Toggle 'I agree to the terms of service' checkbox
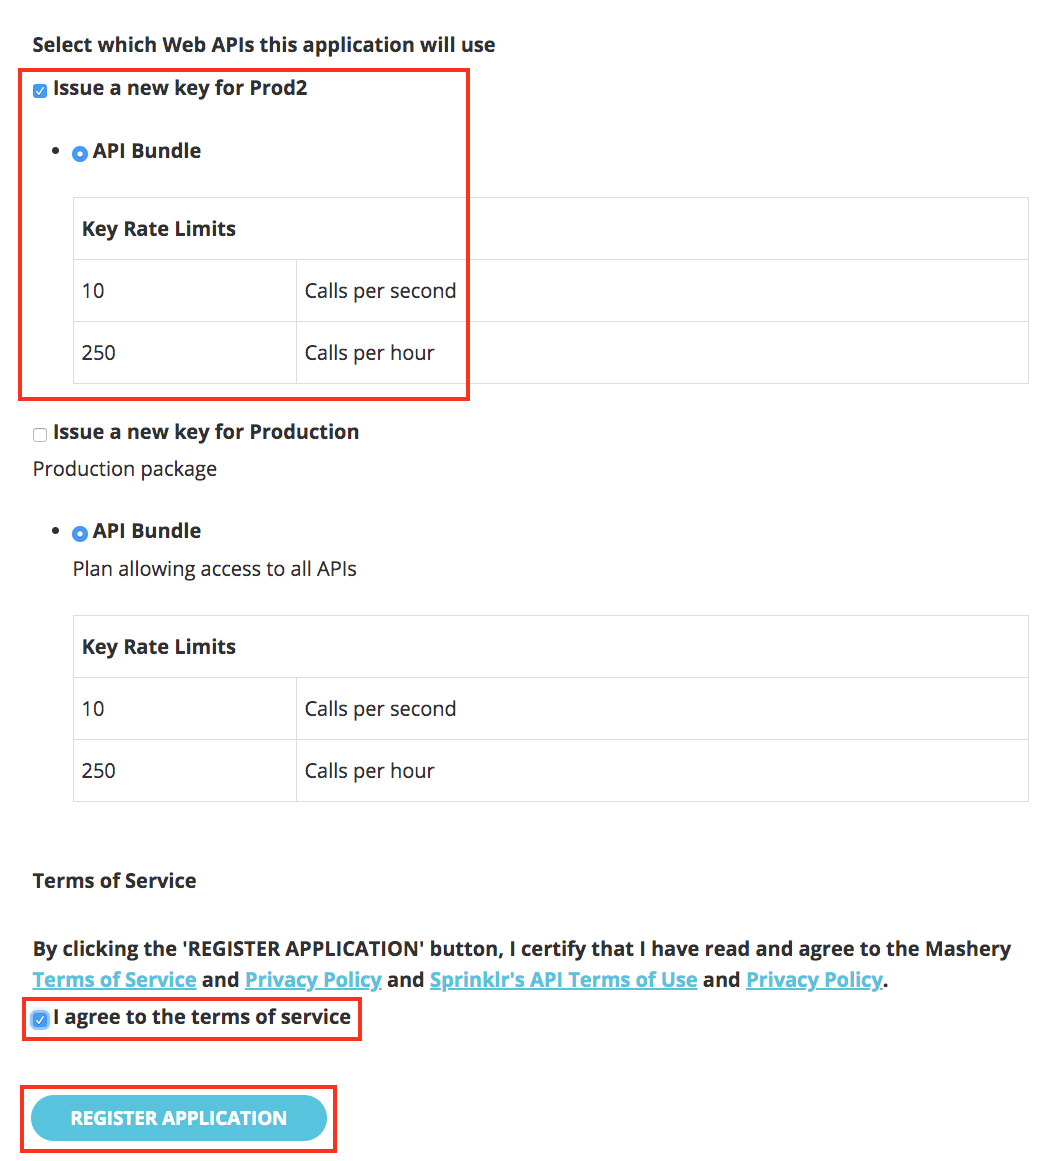Screen dimensions: 1060x1161 (40, 1020)
